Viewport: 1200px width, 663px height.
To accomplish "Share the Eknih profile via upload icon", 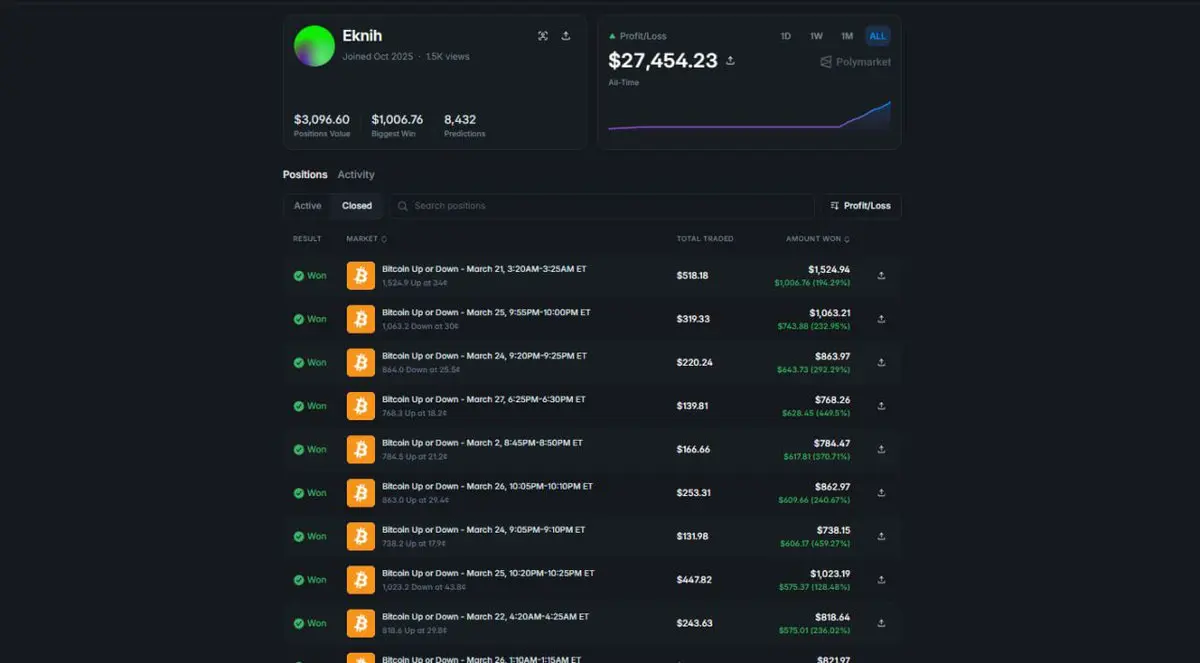I will point(566,36).
